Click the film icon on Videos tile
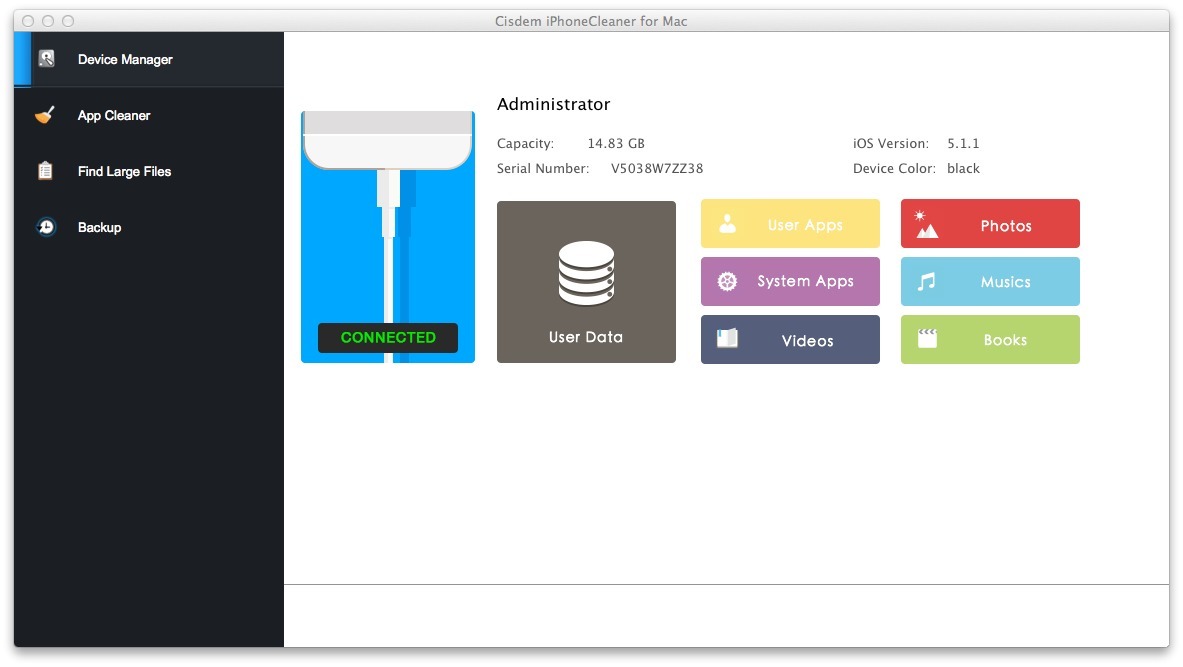The image size is (1183, 667). (x=728, y=339)
